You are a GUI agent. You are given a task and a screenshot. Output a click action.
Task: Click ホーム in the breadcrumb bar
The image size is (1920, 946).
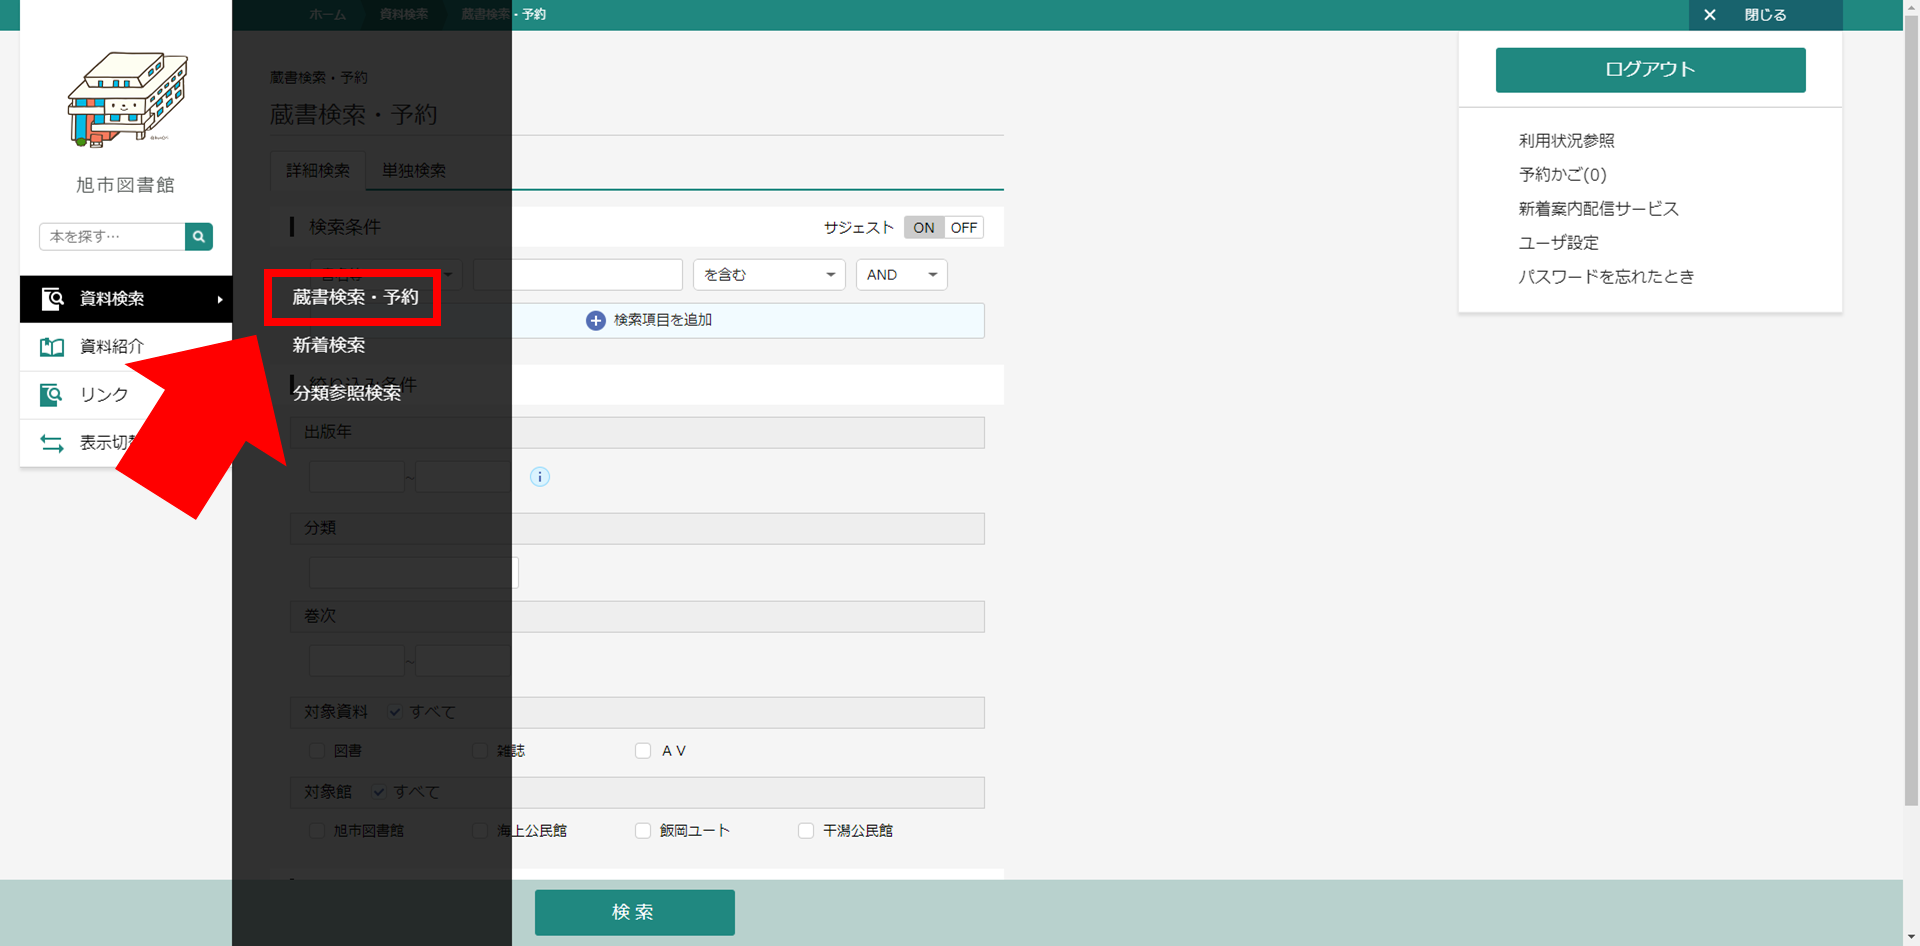(x=327, y=15)
